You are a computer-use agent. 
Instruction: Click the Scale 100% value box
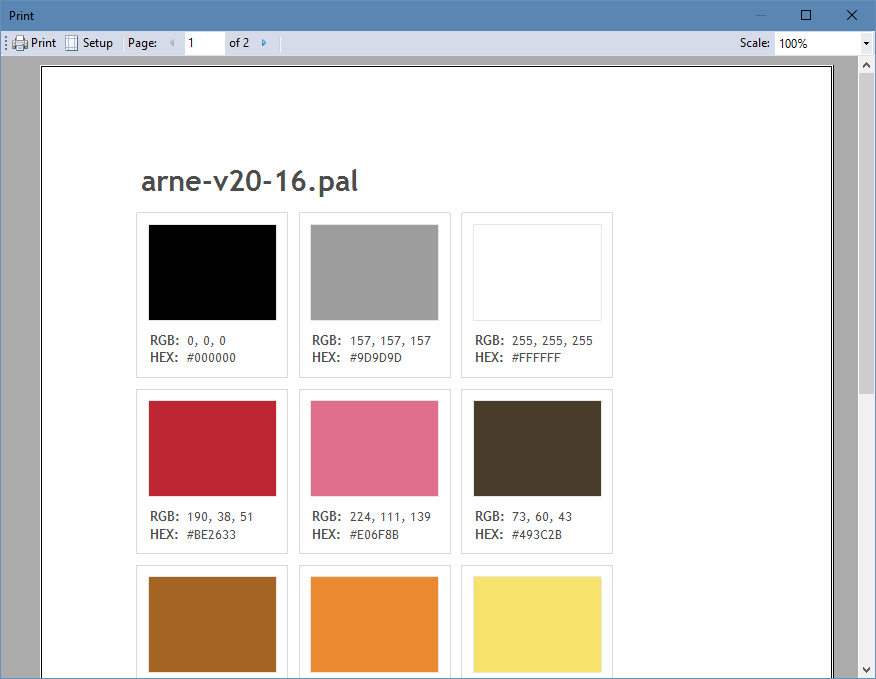tap(817, 44)
